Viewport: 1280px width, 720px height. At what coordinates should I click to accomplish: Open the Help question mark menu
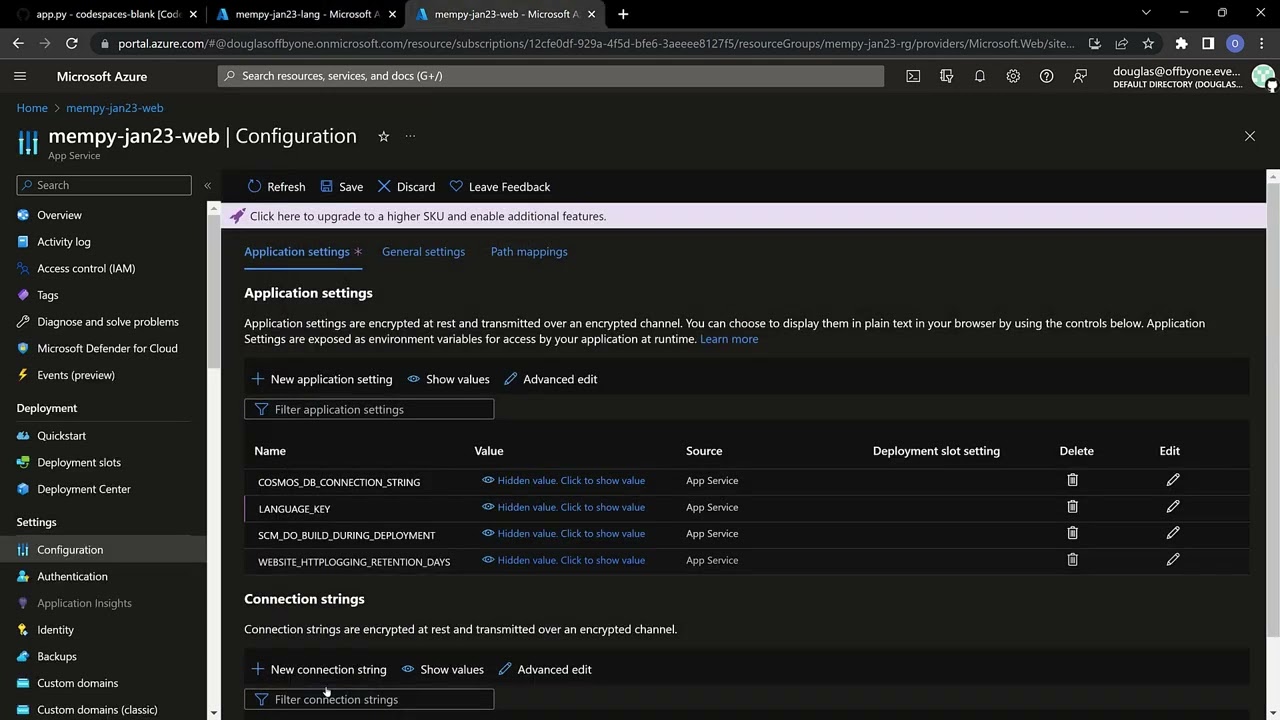coord(1046,76)
